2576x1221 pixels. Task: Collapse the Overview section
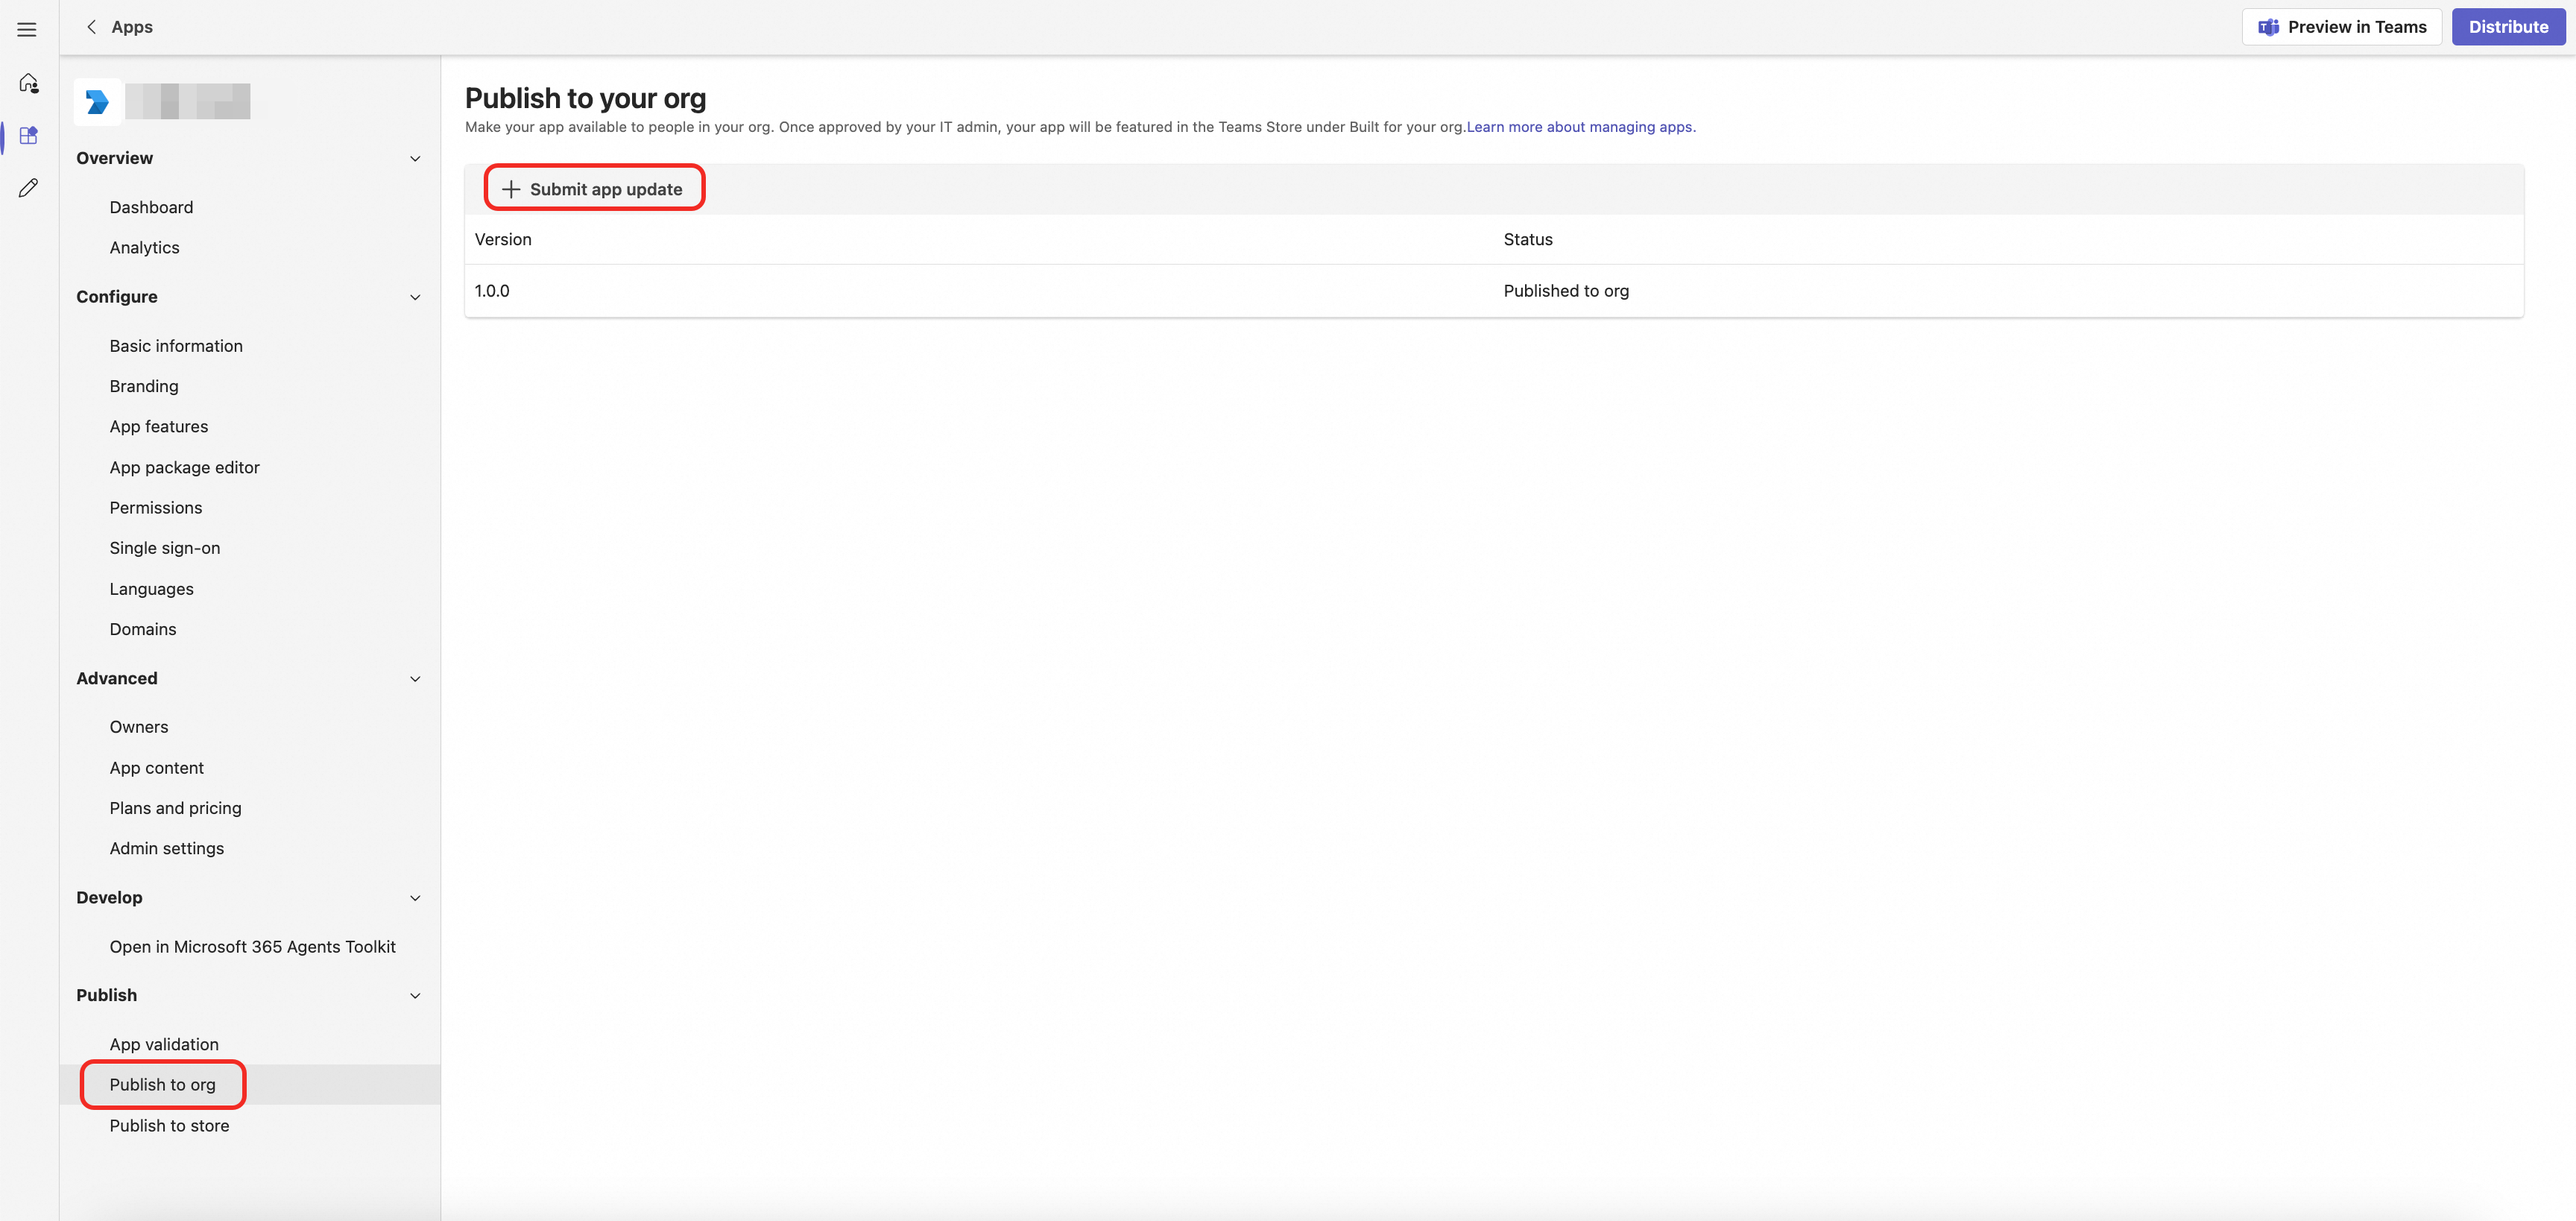click(415, 158)
